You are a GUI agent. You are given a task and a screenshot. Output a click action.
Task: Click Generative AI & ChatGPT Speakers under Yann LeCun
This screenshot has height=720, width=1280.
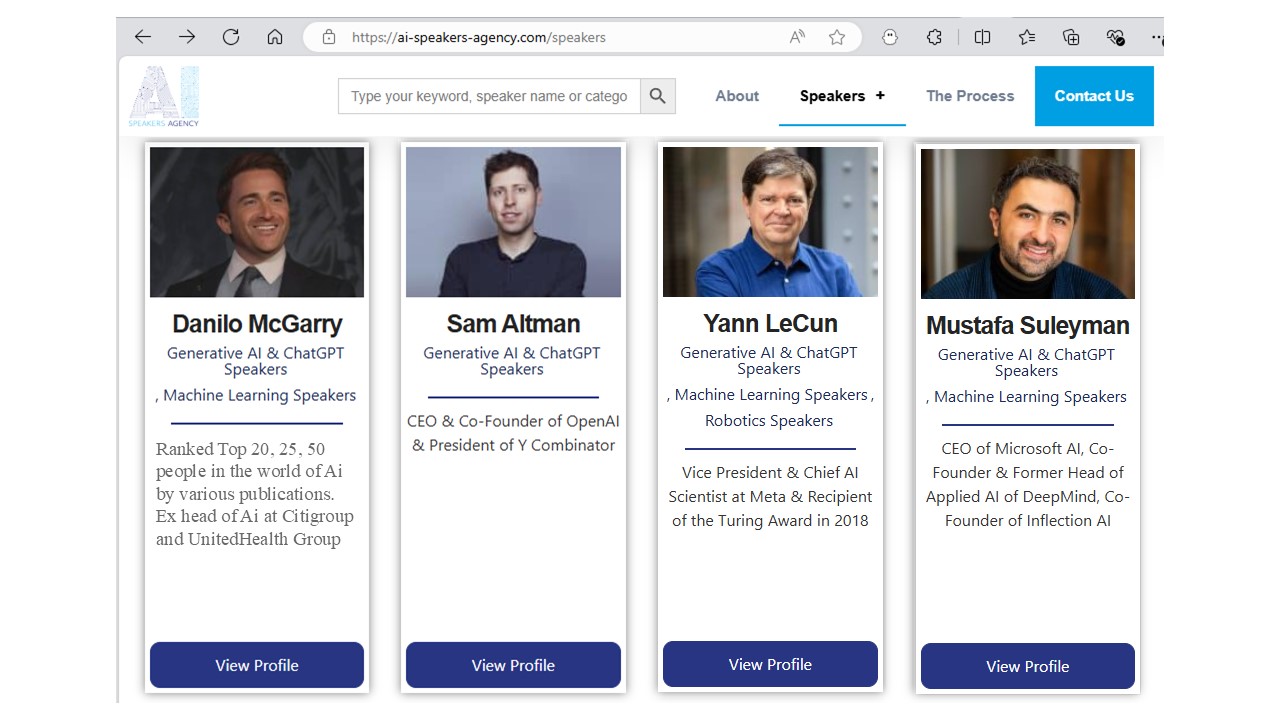769,360
